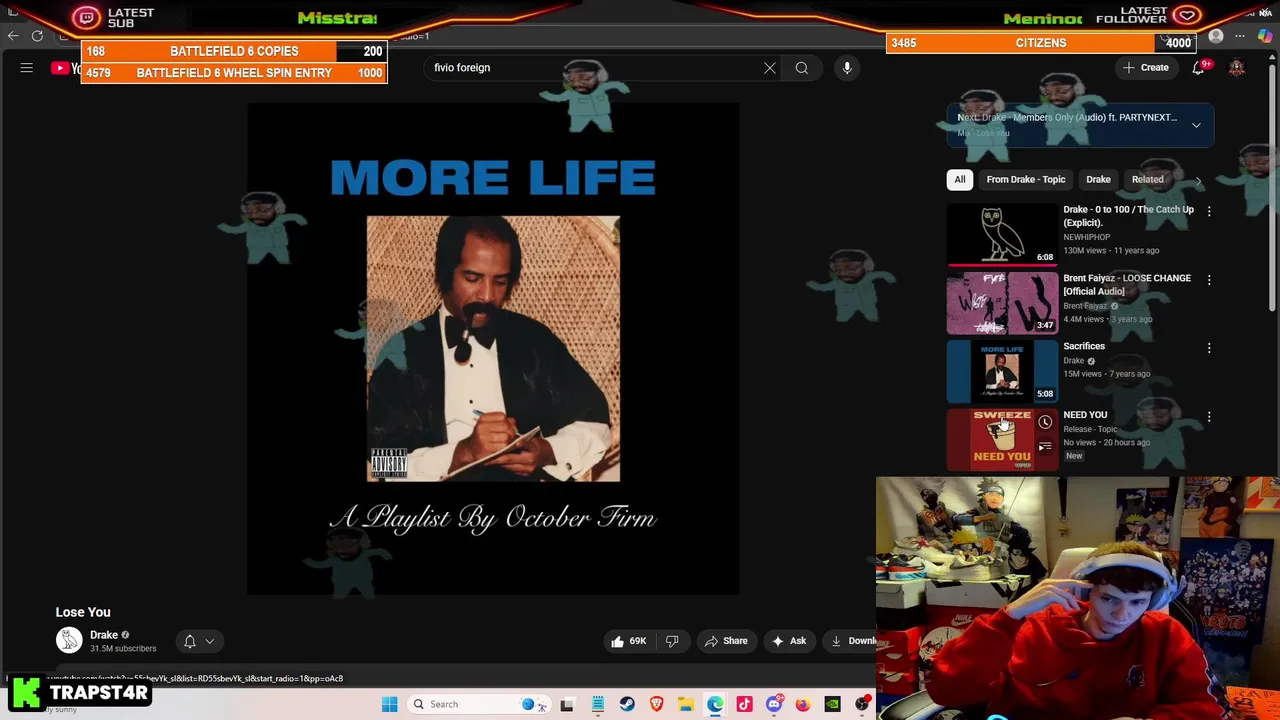Expand subscription notification options chevron
This screenshot has width=1280, height=720.
210,642
